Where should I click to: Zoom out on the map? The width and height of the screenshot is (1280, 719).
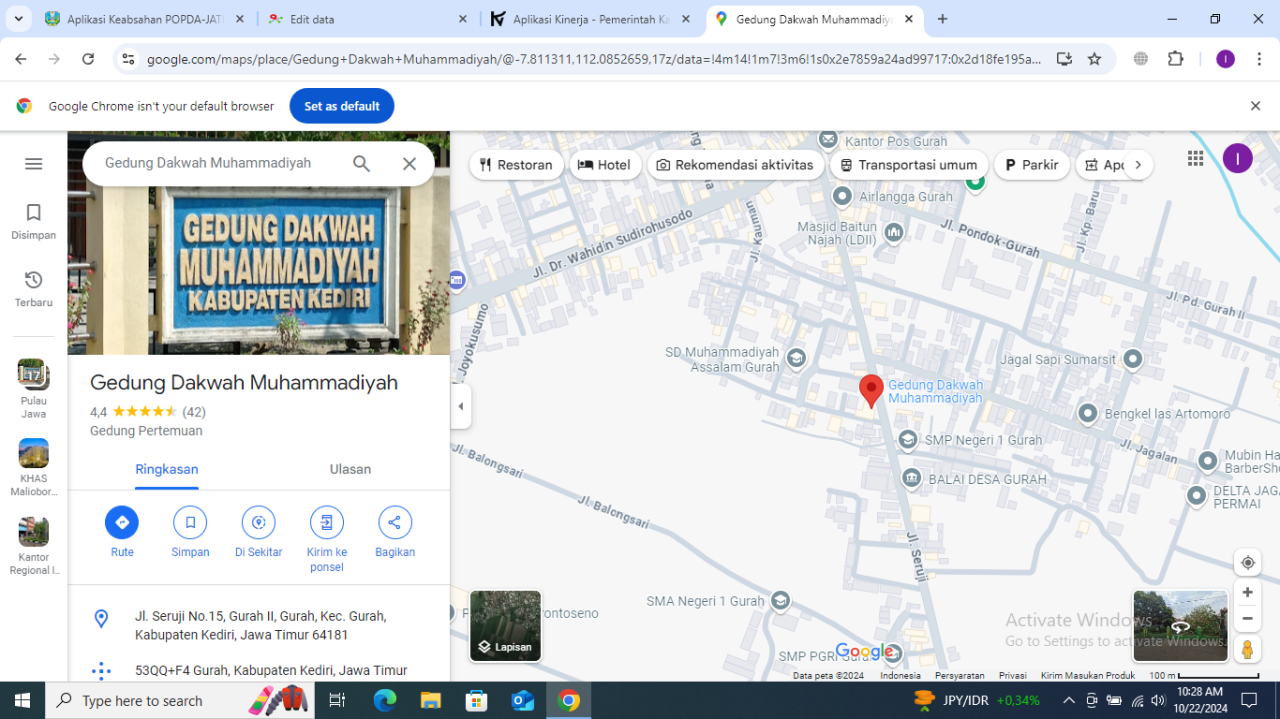tap(1247, 618)
